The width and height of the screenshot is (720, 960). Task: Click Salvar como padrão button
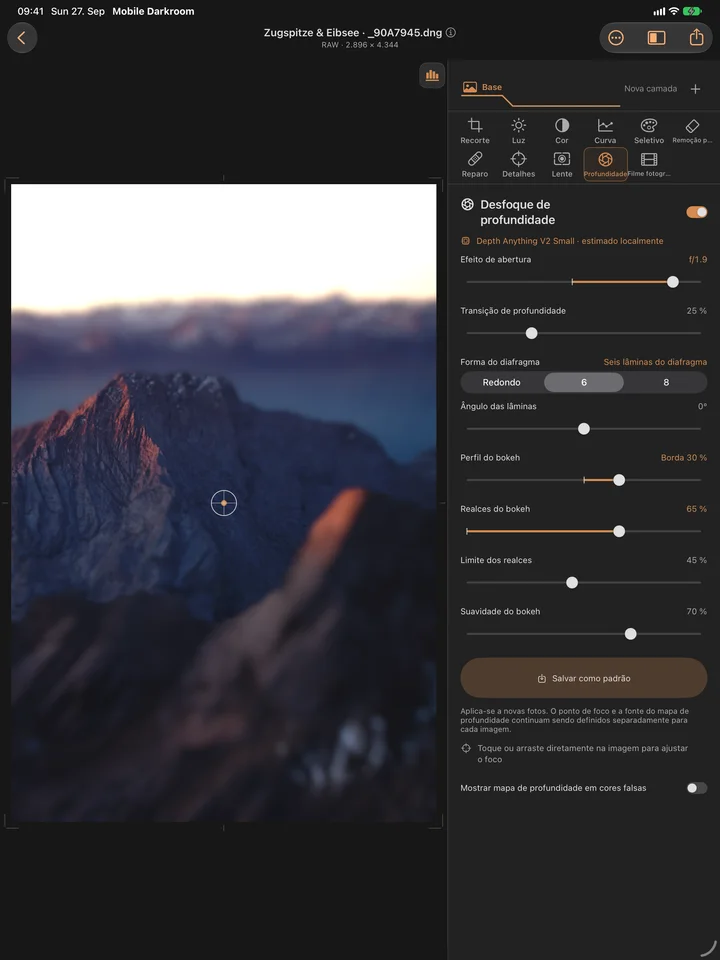click(583, 678)
